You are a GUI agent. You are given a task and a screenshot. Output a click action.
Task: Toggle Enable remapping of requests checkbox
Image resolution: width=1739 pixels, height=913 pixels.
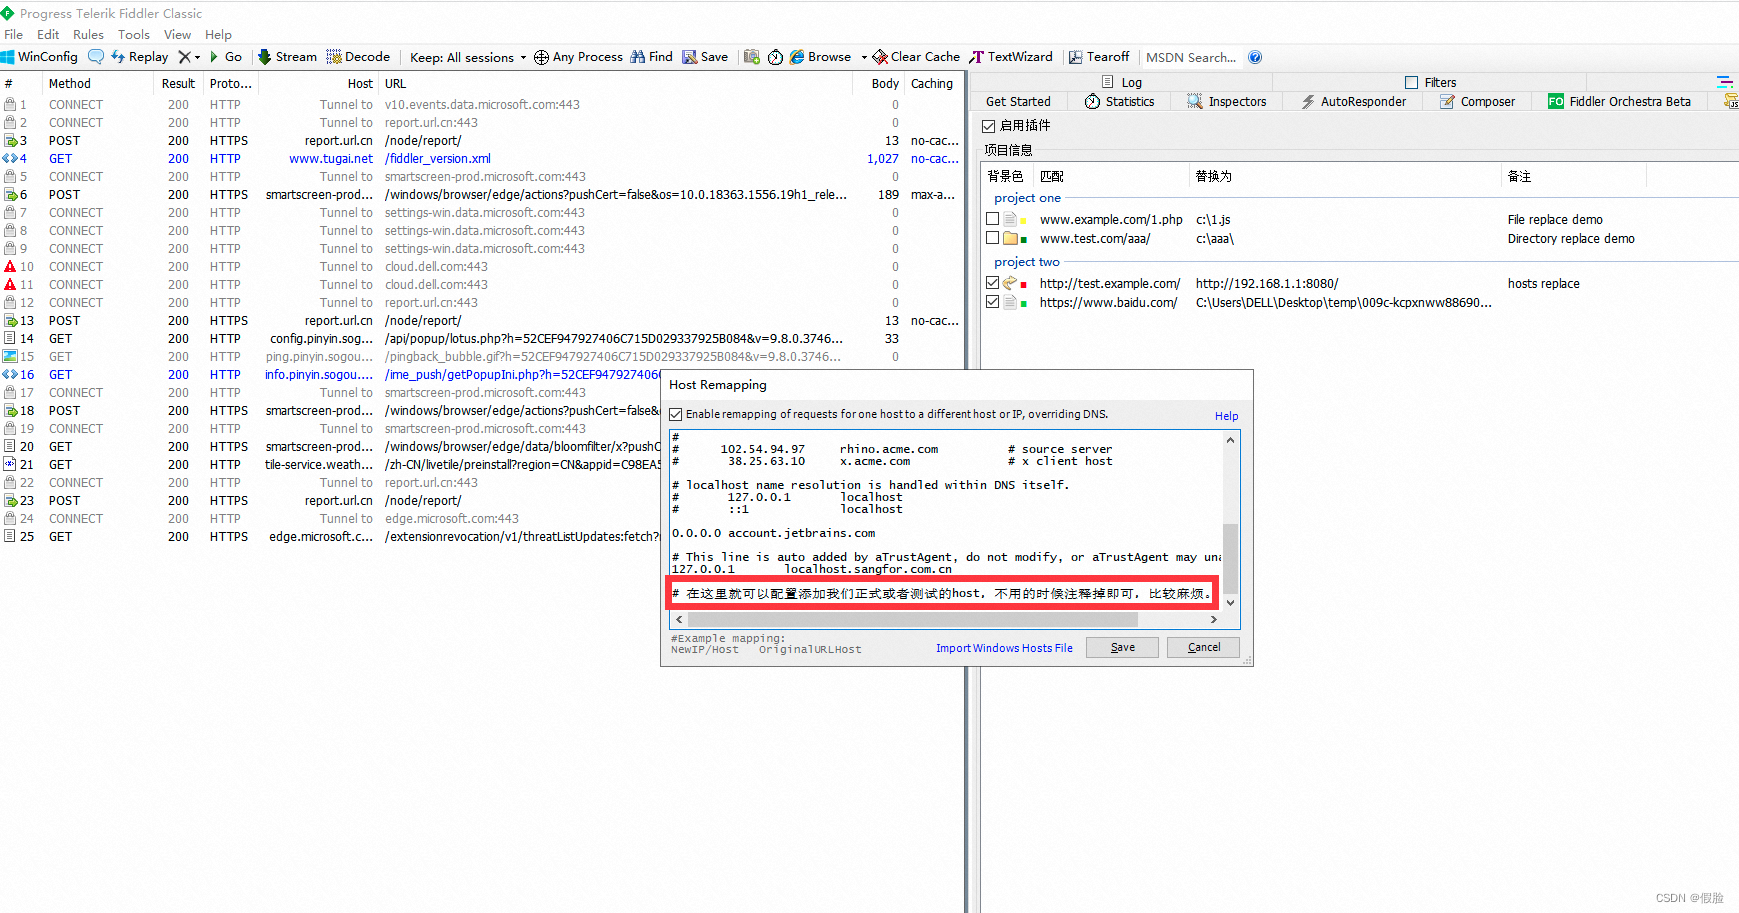pos(676,414)
